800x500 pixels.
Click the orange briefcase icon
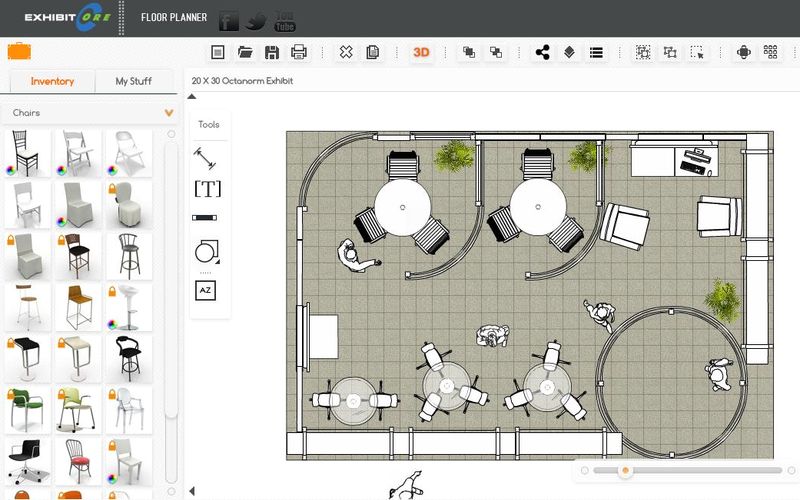(19, 52)
